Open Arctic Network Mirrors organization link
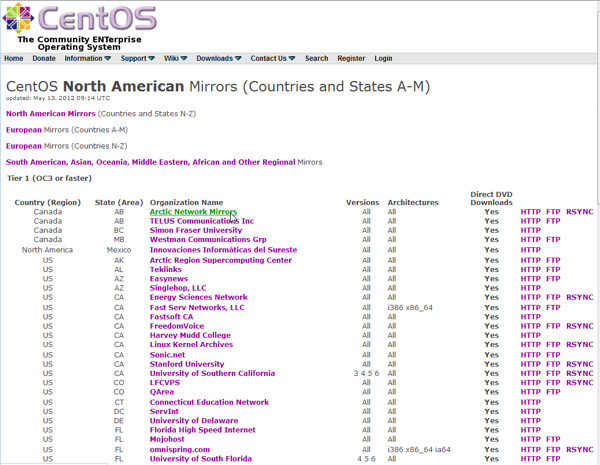 click(x=193, y=212)
